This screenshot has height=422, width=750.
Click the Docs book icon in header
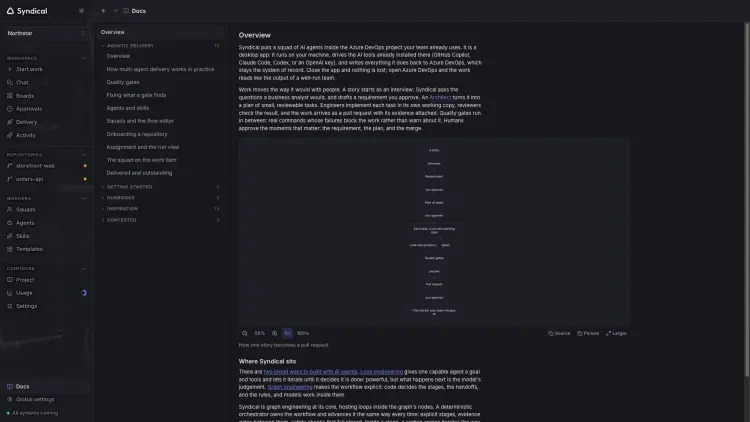tap(126, 11)
